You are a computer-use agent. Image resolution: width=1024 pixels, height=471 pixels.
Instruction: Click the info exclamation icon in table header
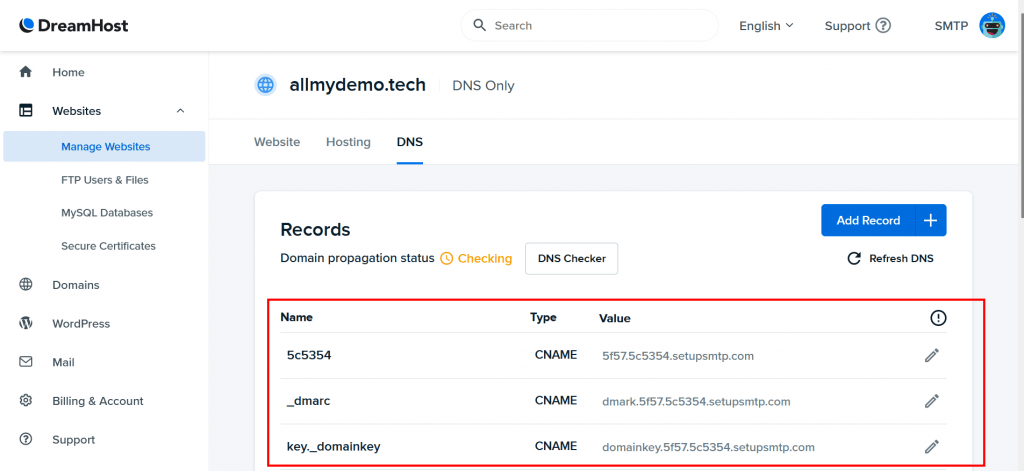coord(938,318)
